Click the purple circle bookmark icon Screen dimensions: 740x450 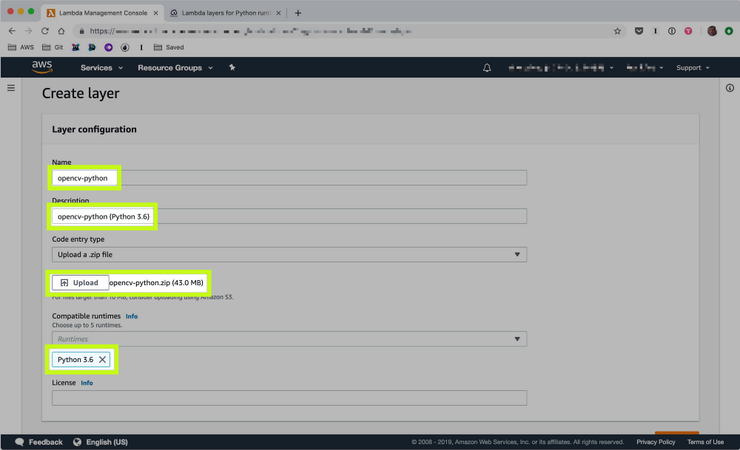109,47
